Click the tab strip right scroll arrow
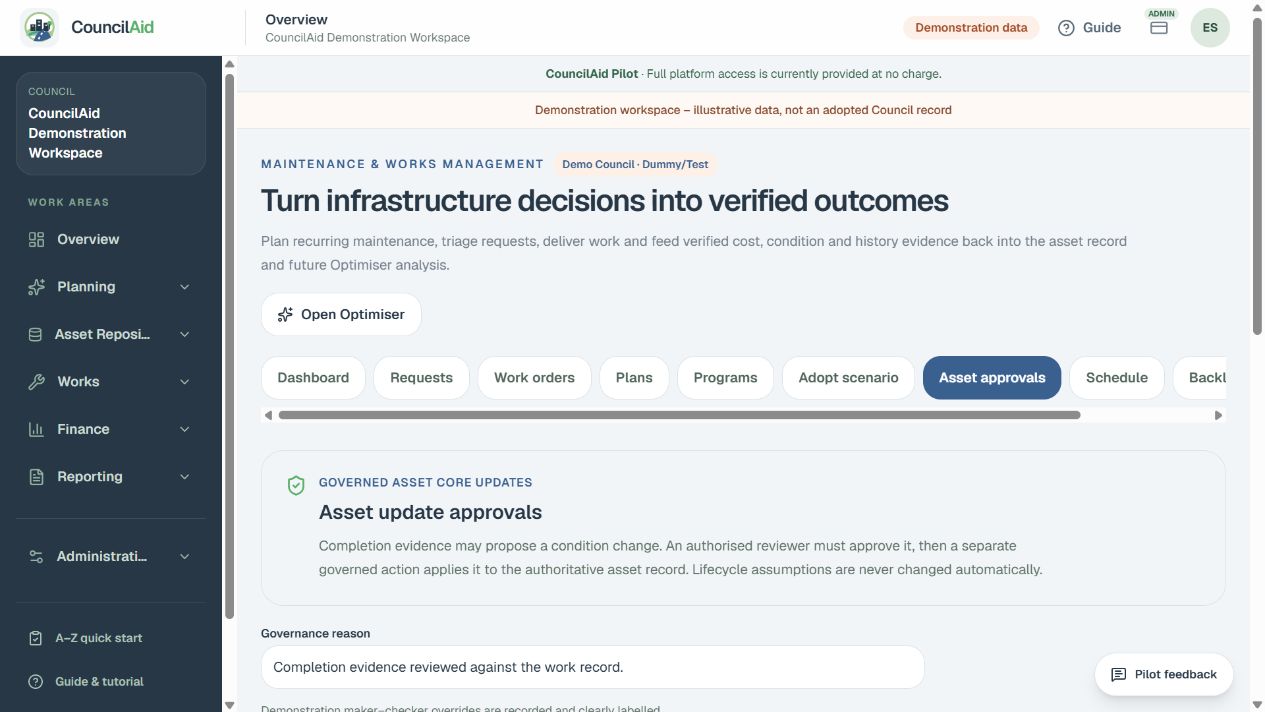Screen dimensions: 1265x712 coord(1218,415)
